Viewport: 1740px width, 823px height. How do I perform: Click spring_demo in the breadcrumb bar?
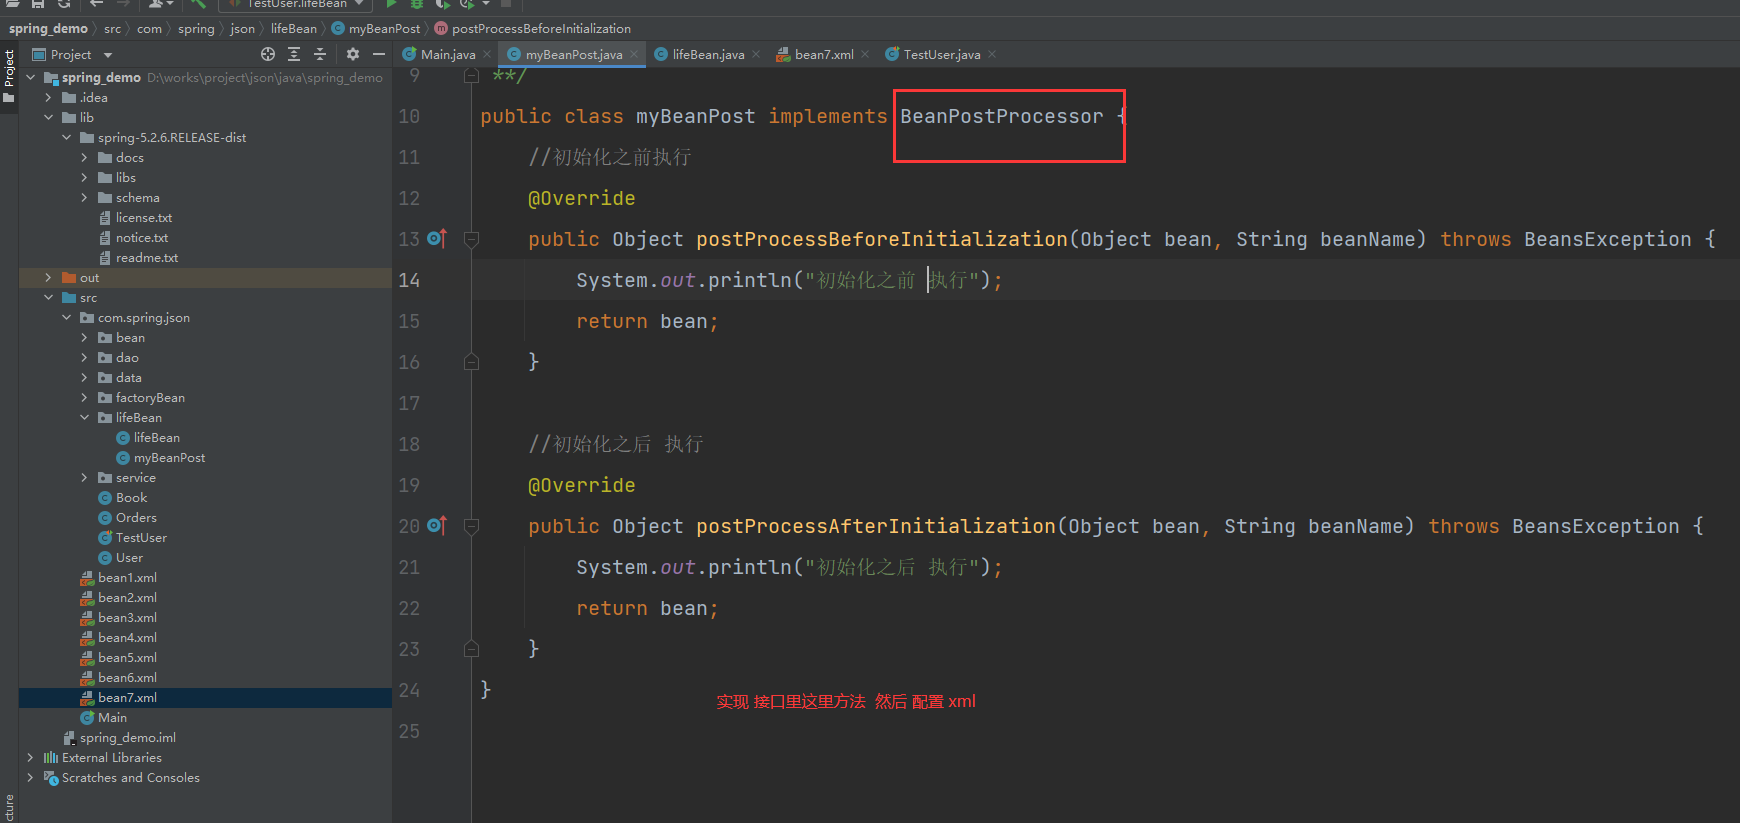coord(48,28)
